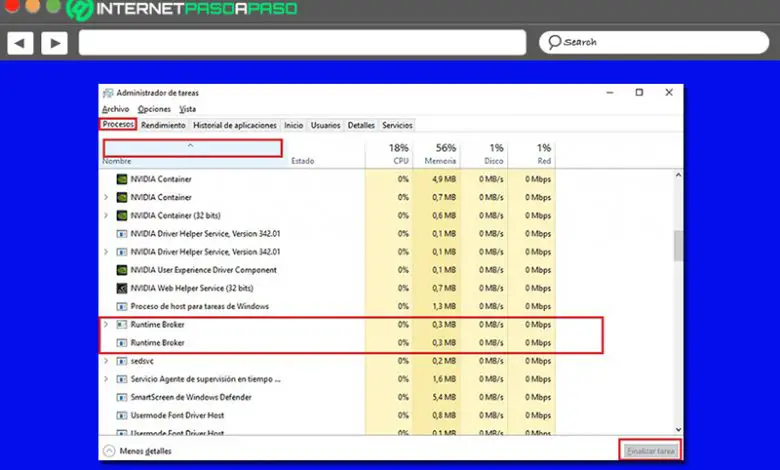Switch to the Servicios tab

pyautogui.click(x=397, y=125)
